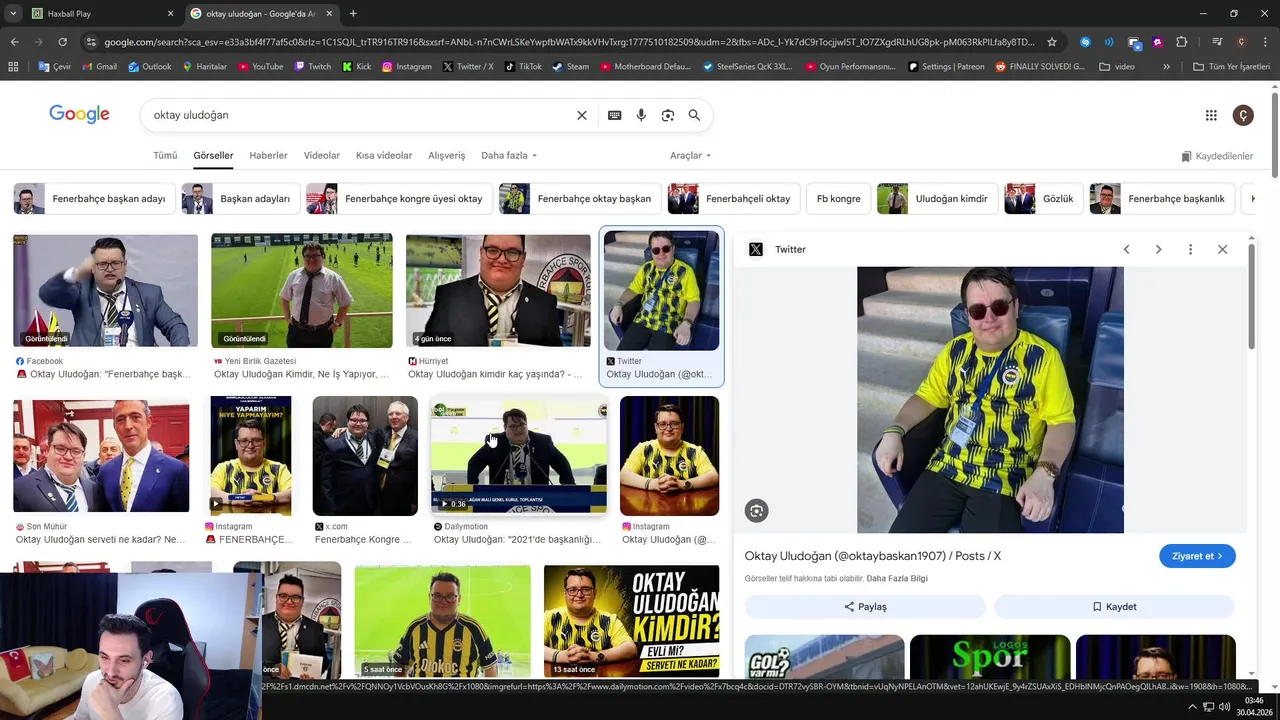Open the video bookmarks folder

point(1117,66)
